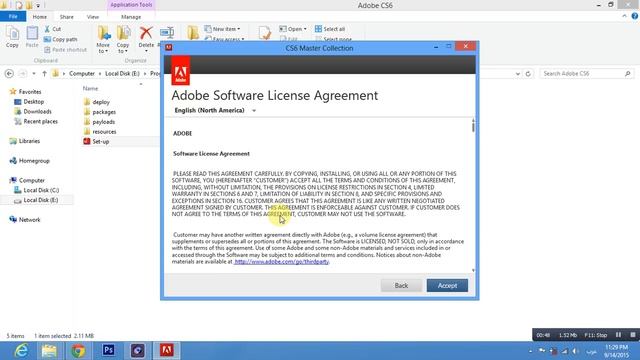Switch to the View ribbon tab
640x360 pixels.
(93, 17)
